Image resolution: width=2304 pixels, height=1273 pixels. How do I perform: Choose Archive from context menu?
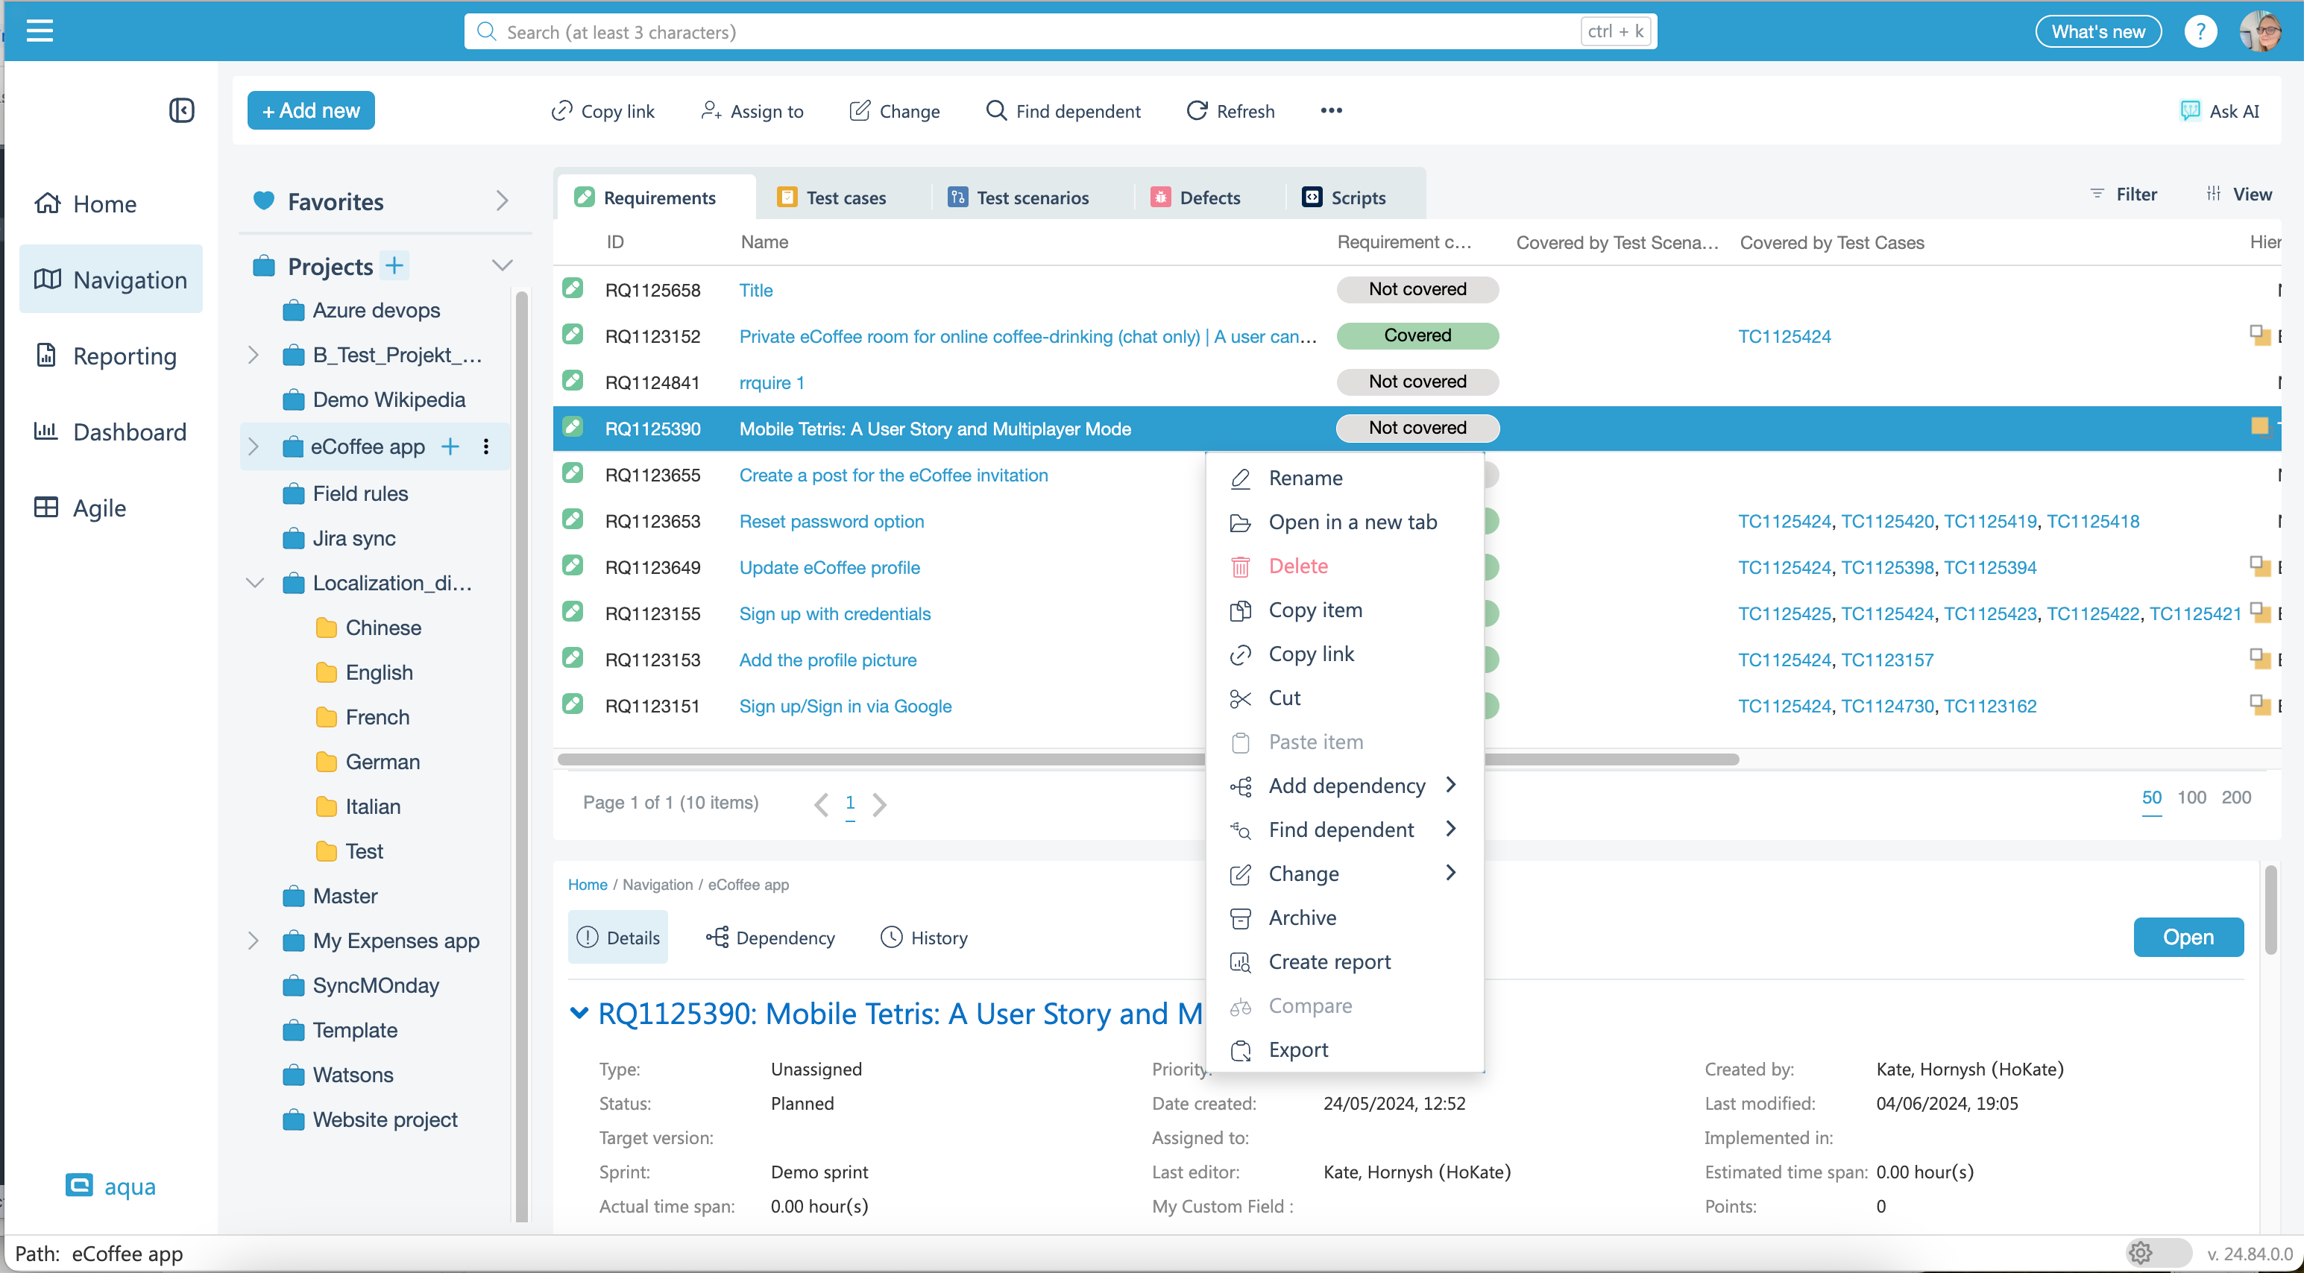[x=1302, y=917]
